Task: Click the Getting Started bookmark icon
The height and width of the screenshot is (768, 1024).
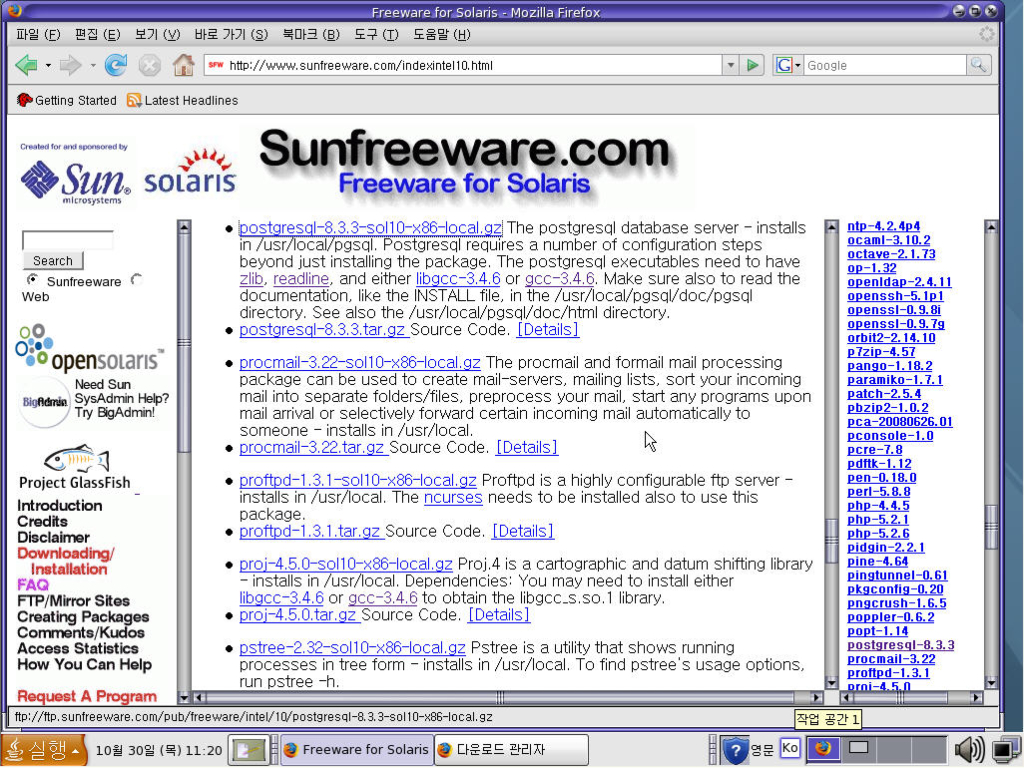Action: (x=24, y=100)
